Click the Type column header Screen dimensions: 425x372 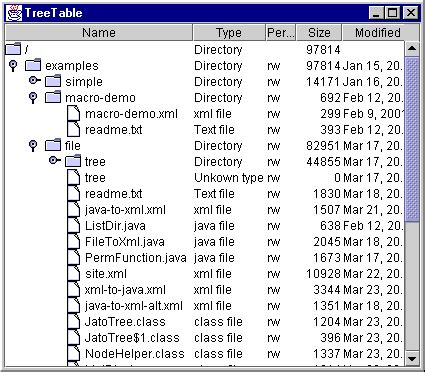point(229,33)
